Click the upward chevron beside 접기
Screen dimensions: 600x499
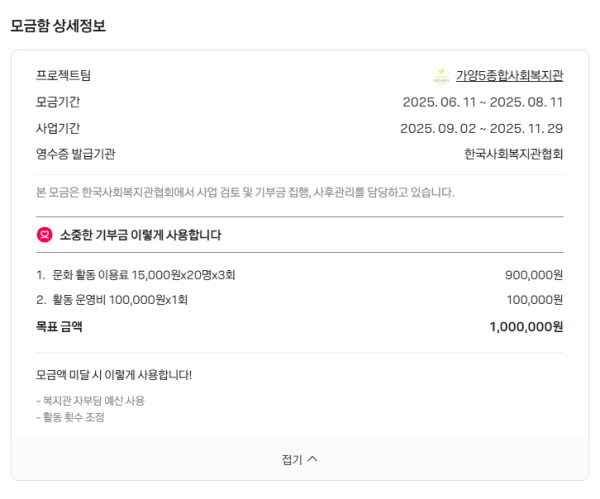click(312, 458)
